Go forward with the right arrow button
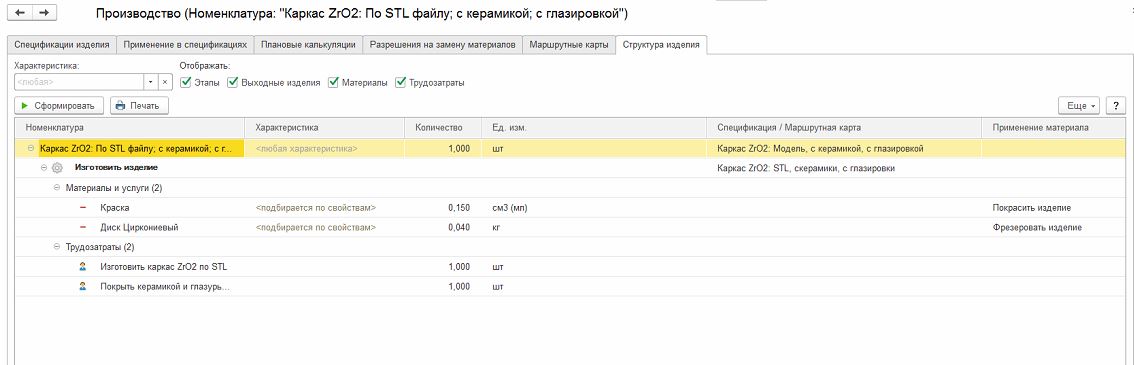Image resolution: width=1134 pixels, height=365 pixels. pos(43,13)
